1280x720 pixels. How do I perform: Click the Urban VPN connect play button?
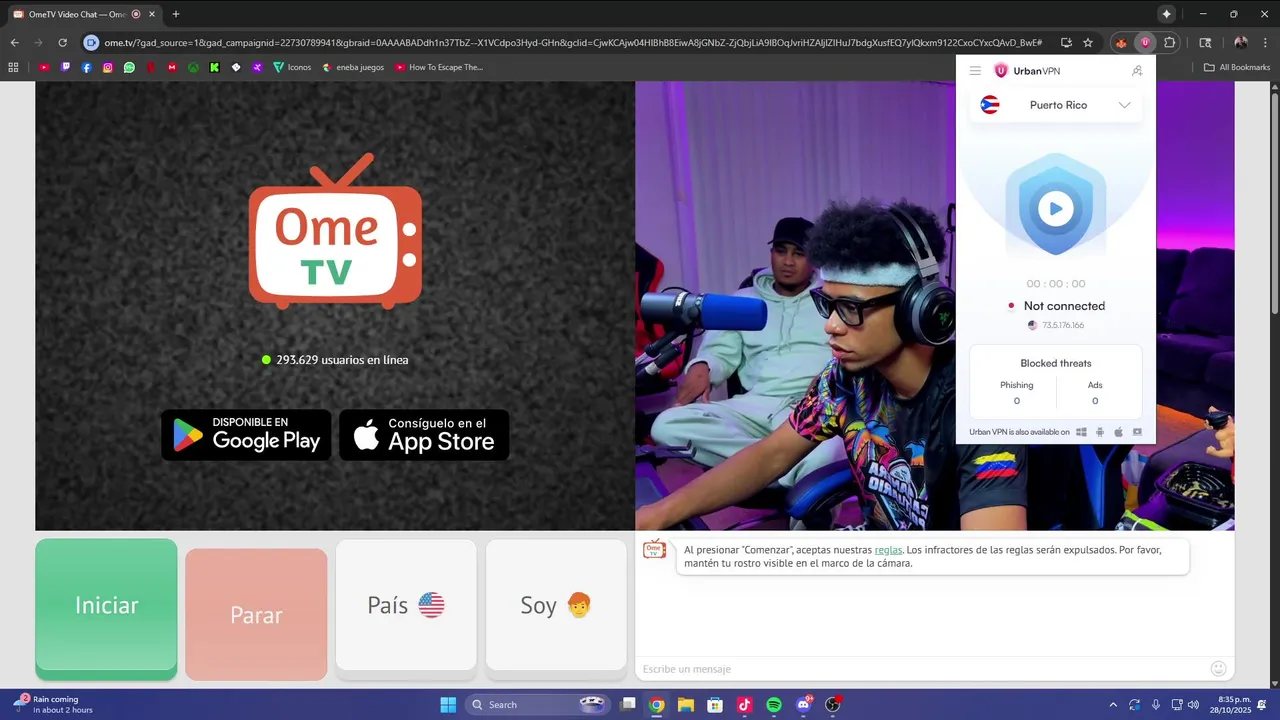[x=1056, y=208]
